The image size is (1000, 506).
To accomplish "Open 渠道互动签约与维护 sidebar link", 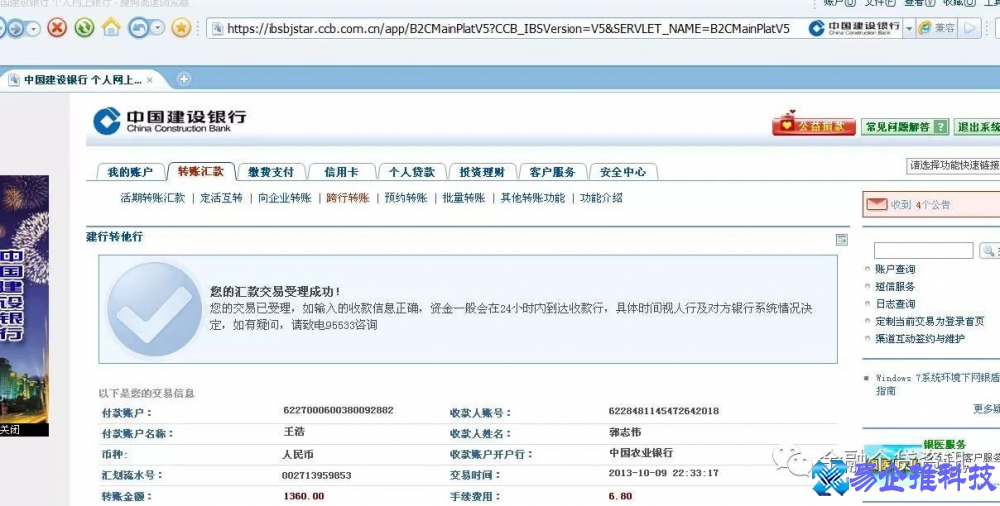I will click(x=919, y=338).
